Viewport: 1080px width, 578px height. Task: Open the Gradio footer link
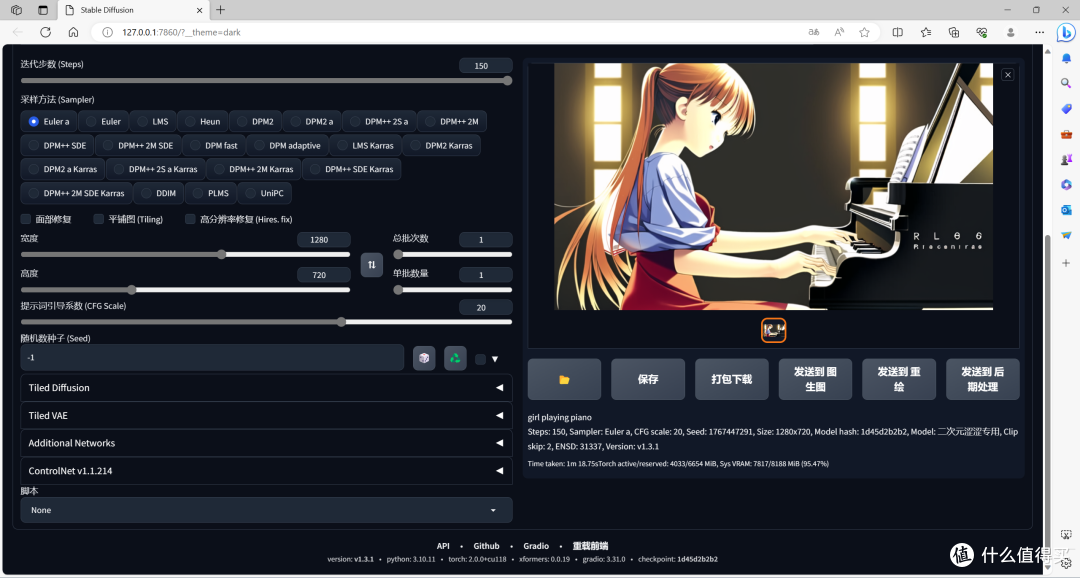(x=536, y=546)
